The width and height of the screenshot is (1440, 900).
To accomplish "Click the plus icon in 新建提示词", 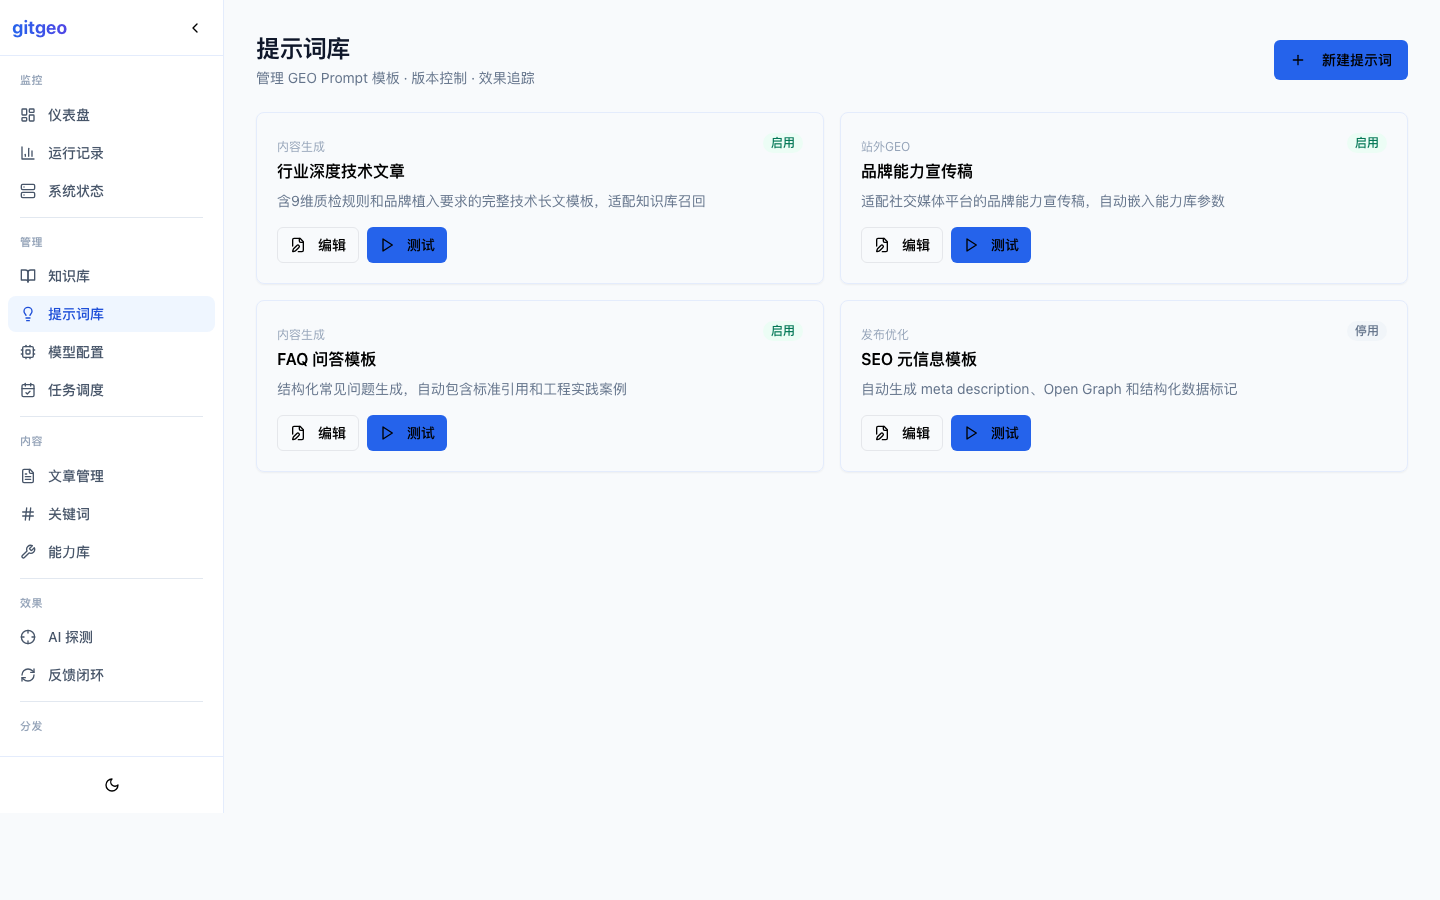I will click(x=1298, y=60).
